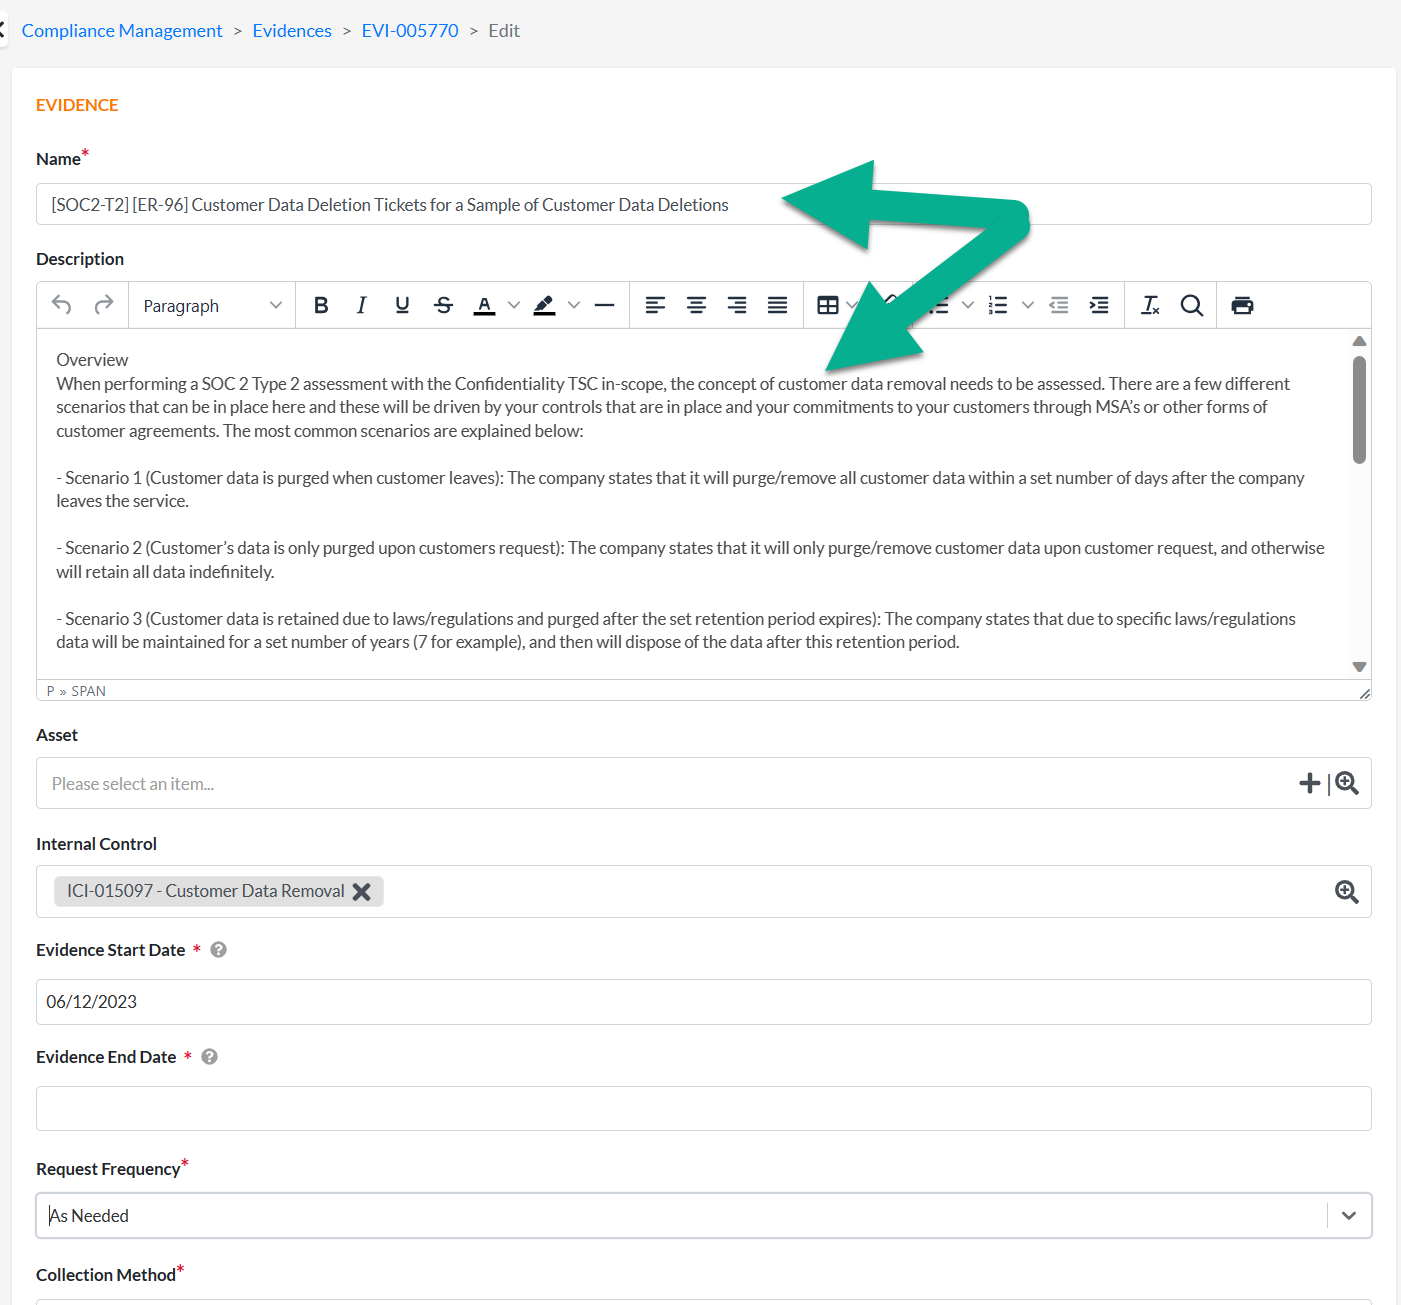Open find and replace in the editor

pos(1191,305)
